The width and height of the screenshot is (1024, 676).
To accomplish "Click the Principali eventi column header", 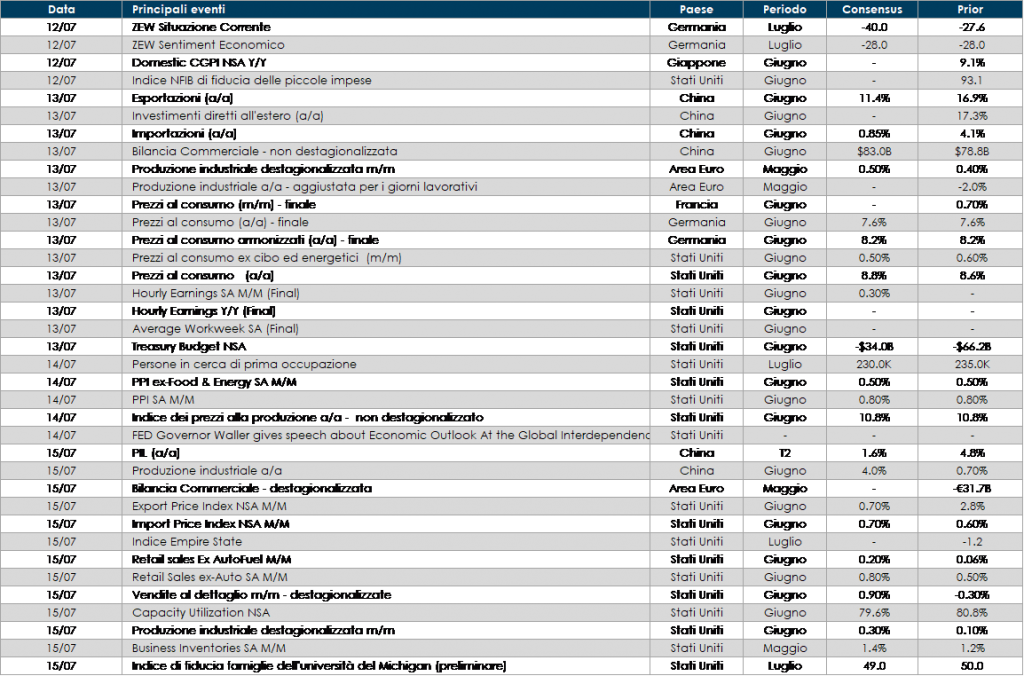I will pos(179,9).
